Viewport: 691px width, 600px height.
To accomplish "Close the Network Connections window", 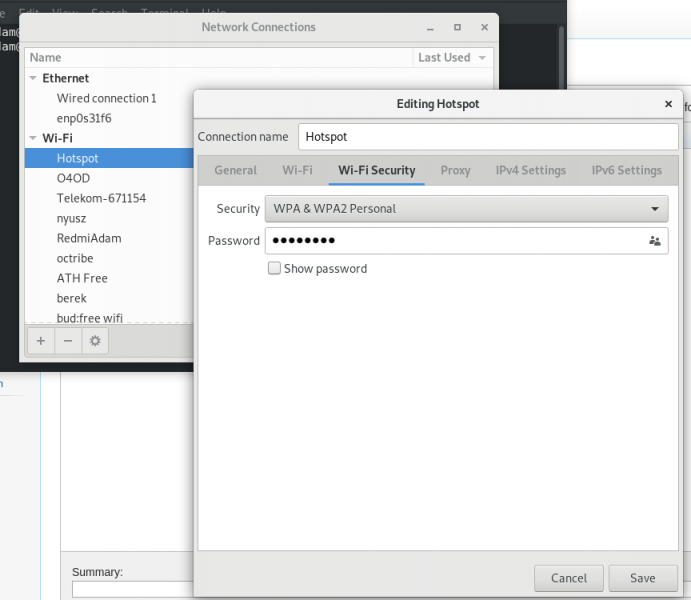I will tap(484, 27).
